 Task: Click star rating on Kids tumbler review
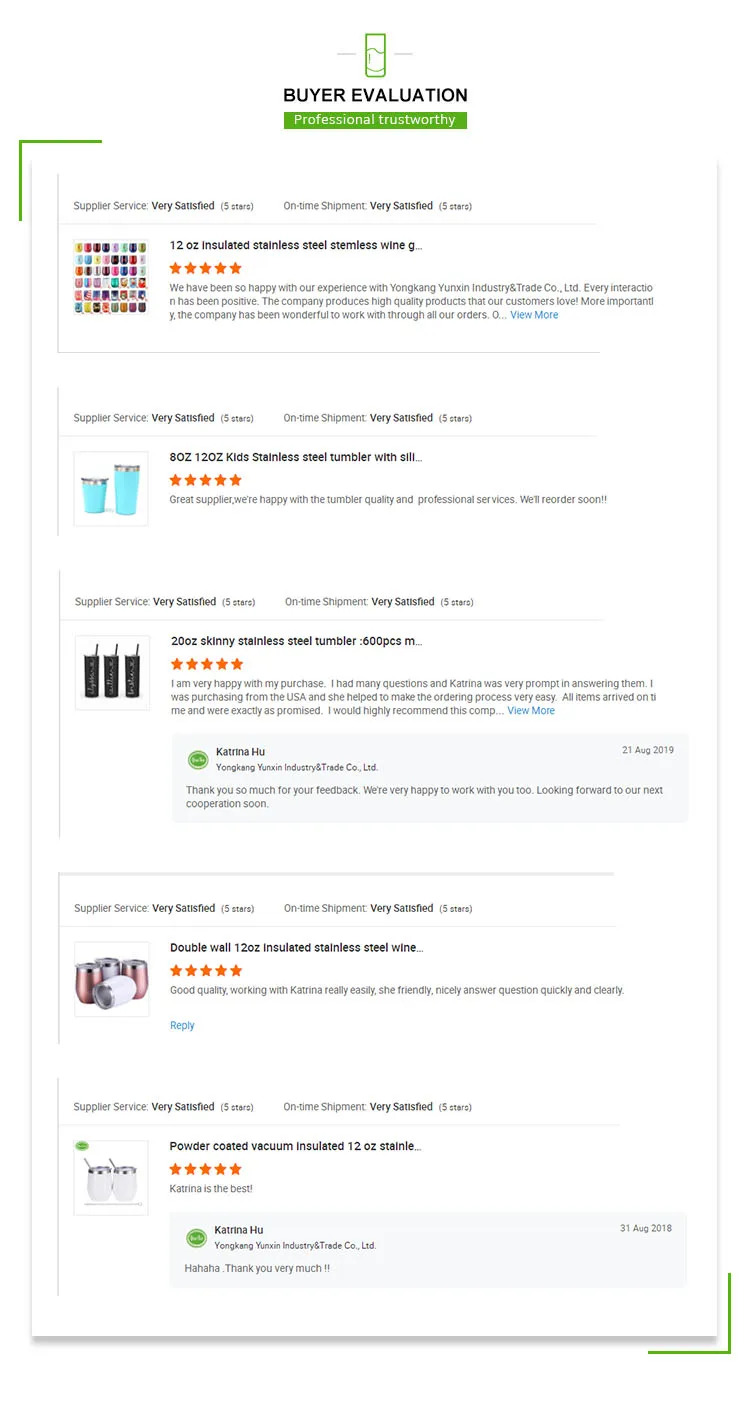[206, 480]
